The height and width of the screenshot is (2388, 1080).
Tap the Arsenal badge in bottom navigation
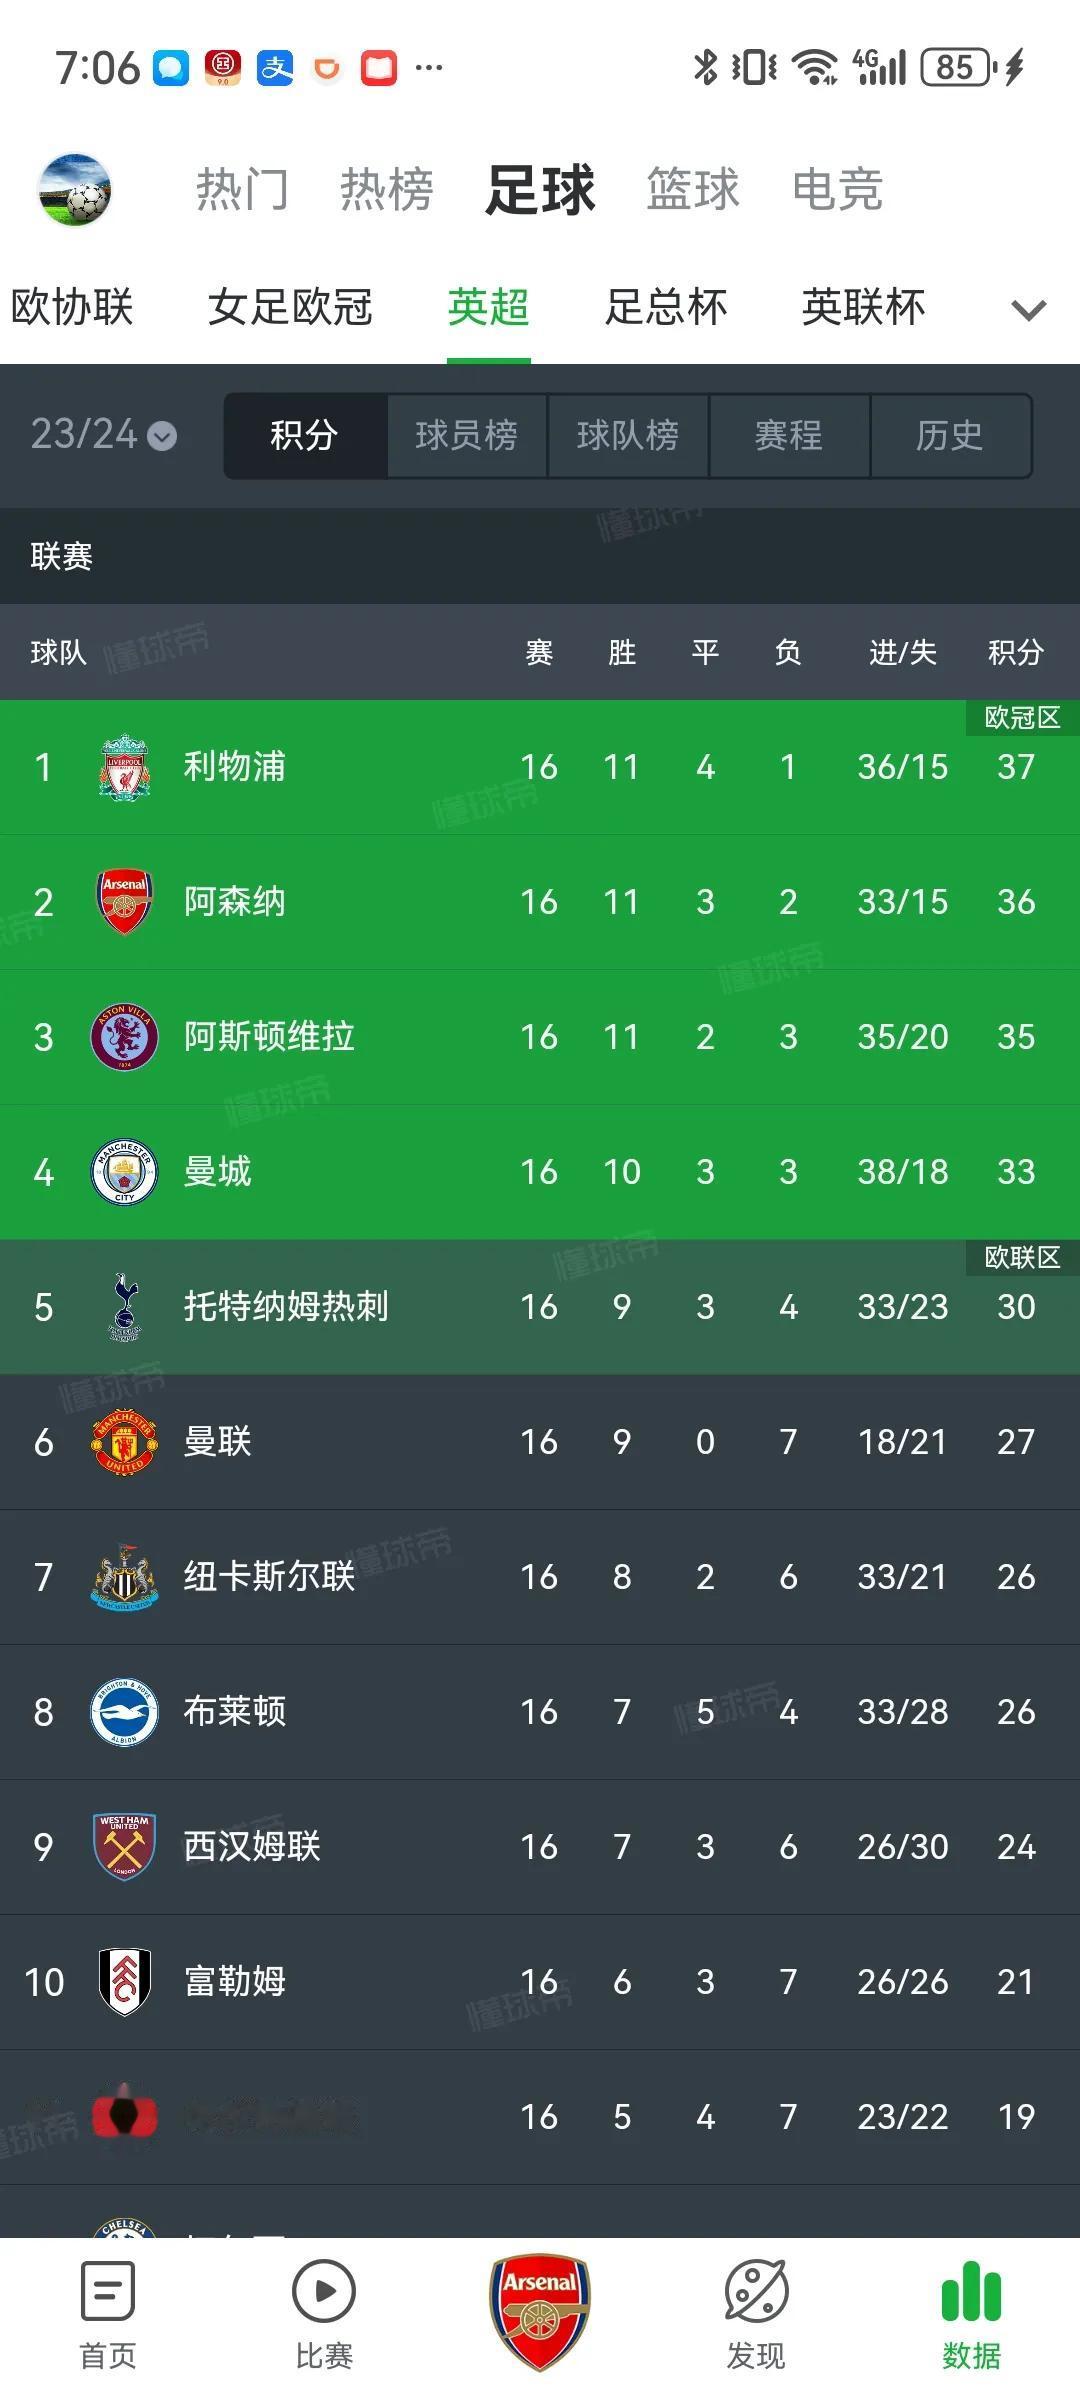coord(538,2310)
